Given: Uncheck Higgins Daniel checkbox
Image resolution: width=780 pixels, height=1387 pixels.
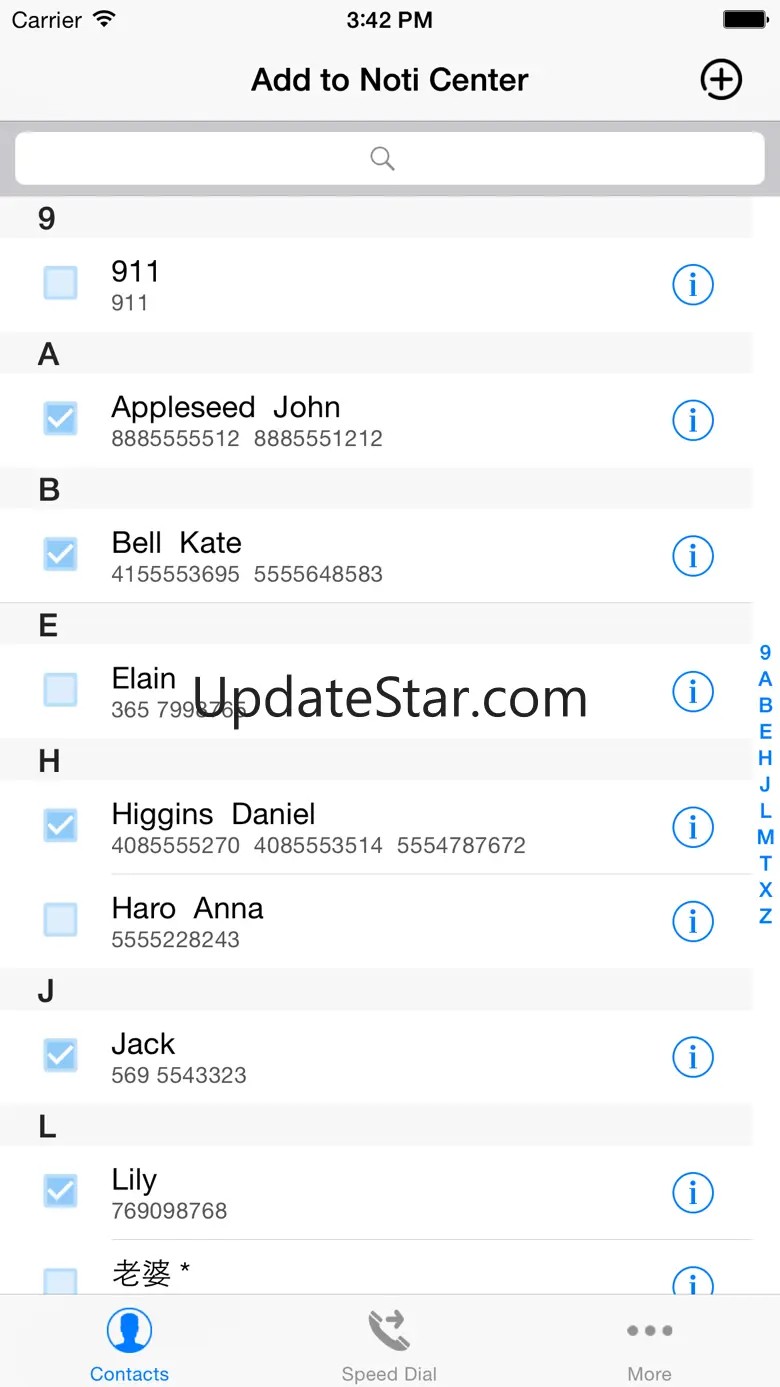Looking at the screenshot, I should pyautogui.click(x=61, y=825).
